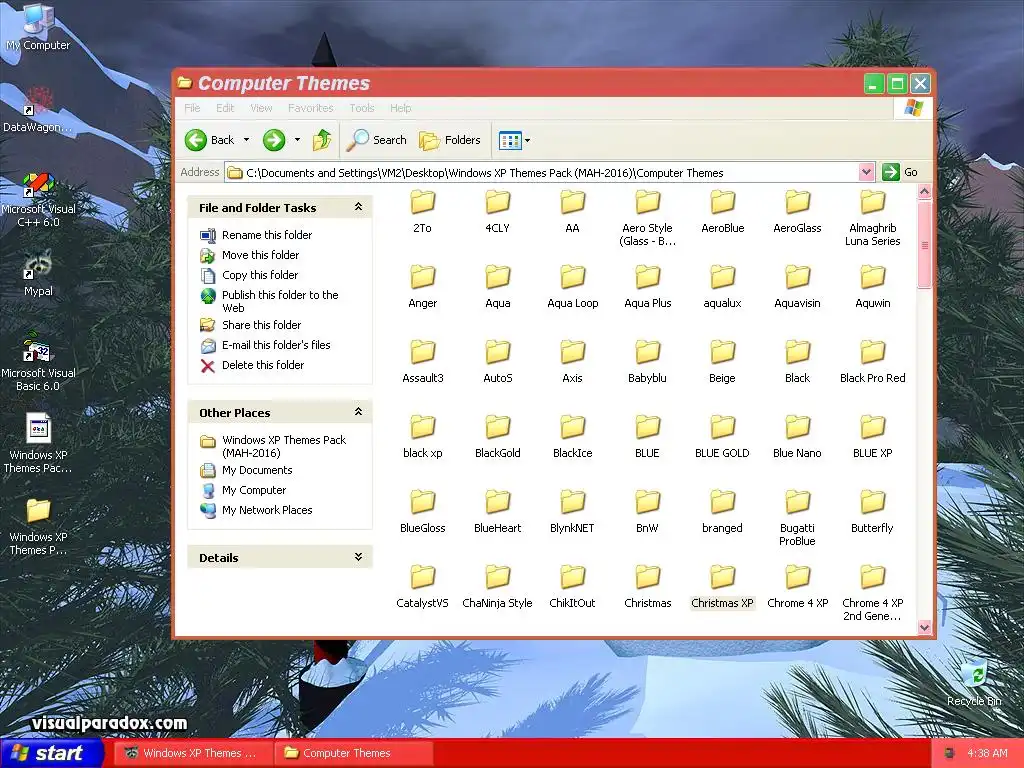Select the ChaNinja Style folder
The width and height of the screenshot is (1024, 768).
[x=498, y=586]
